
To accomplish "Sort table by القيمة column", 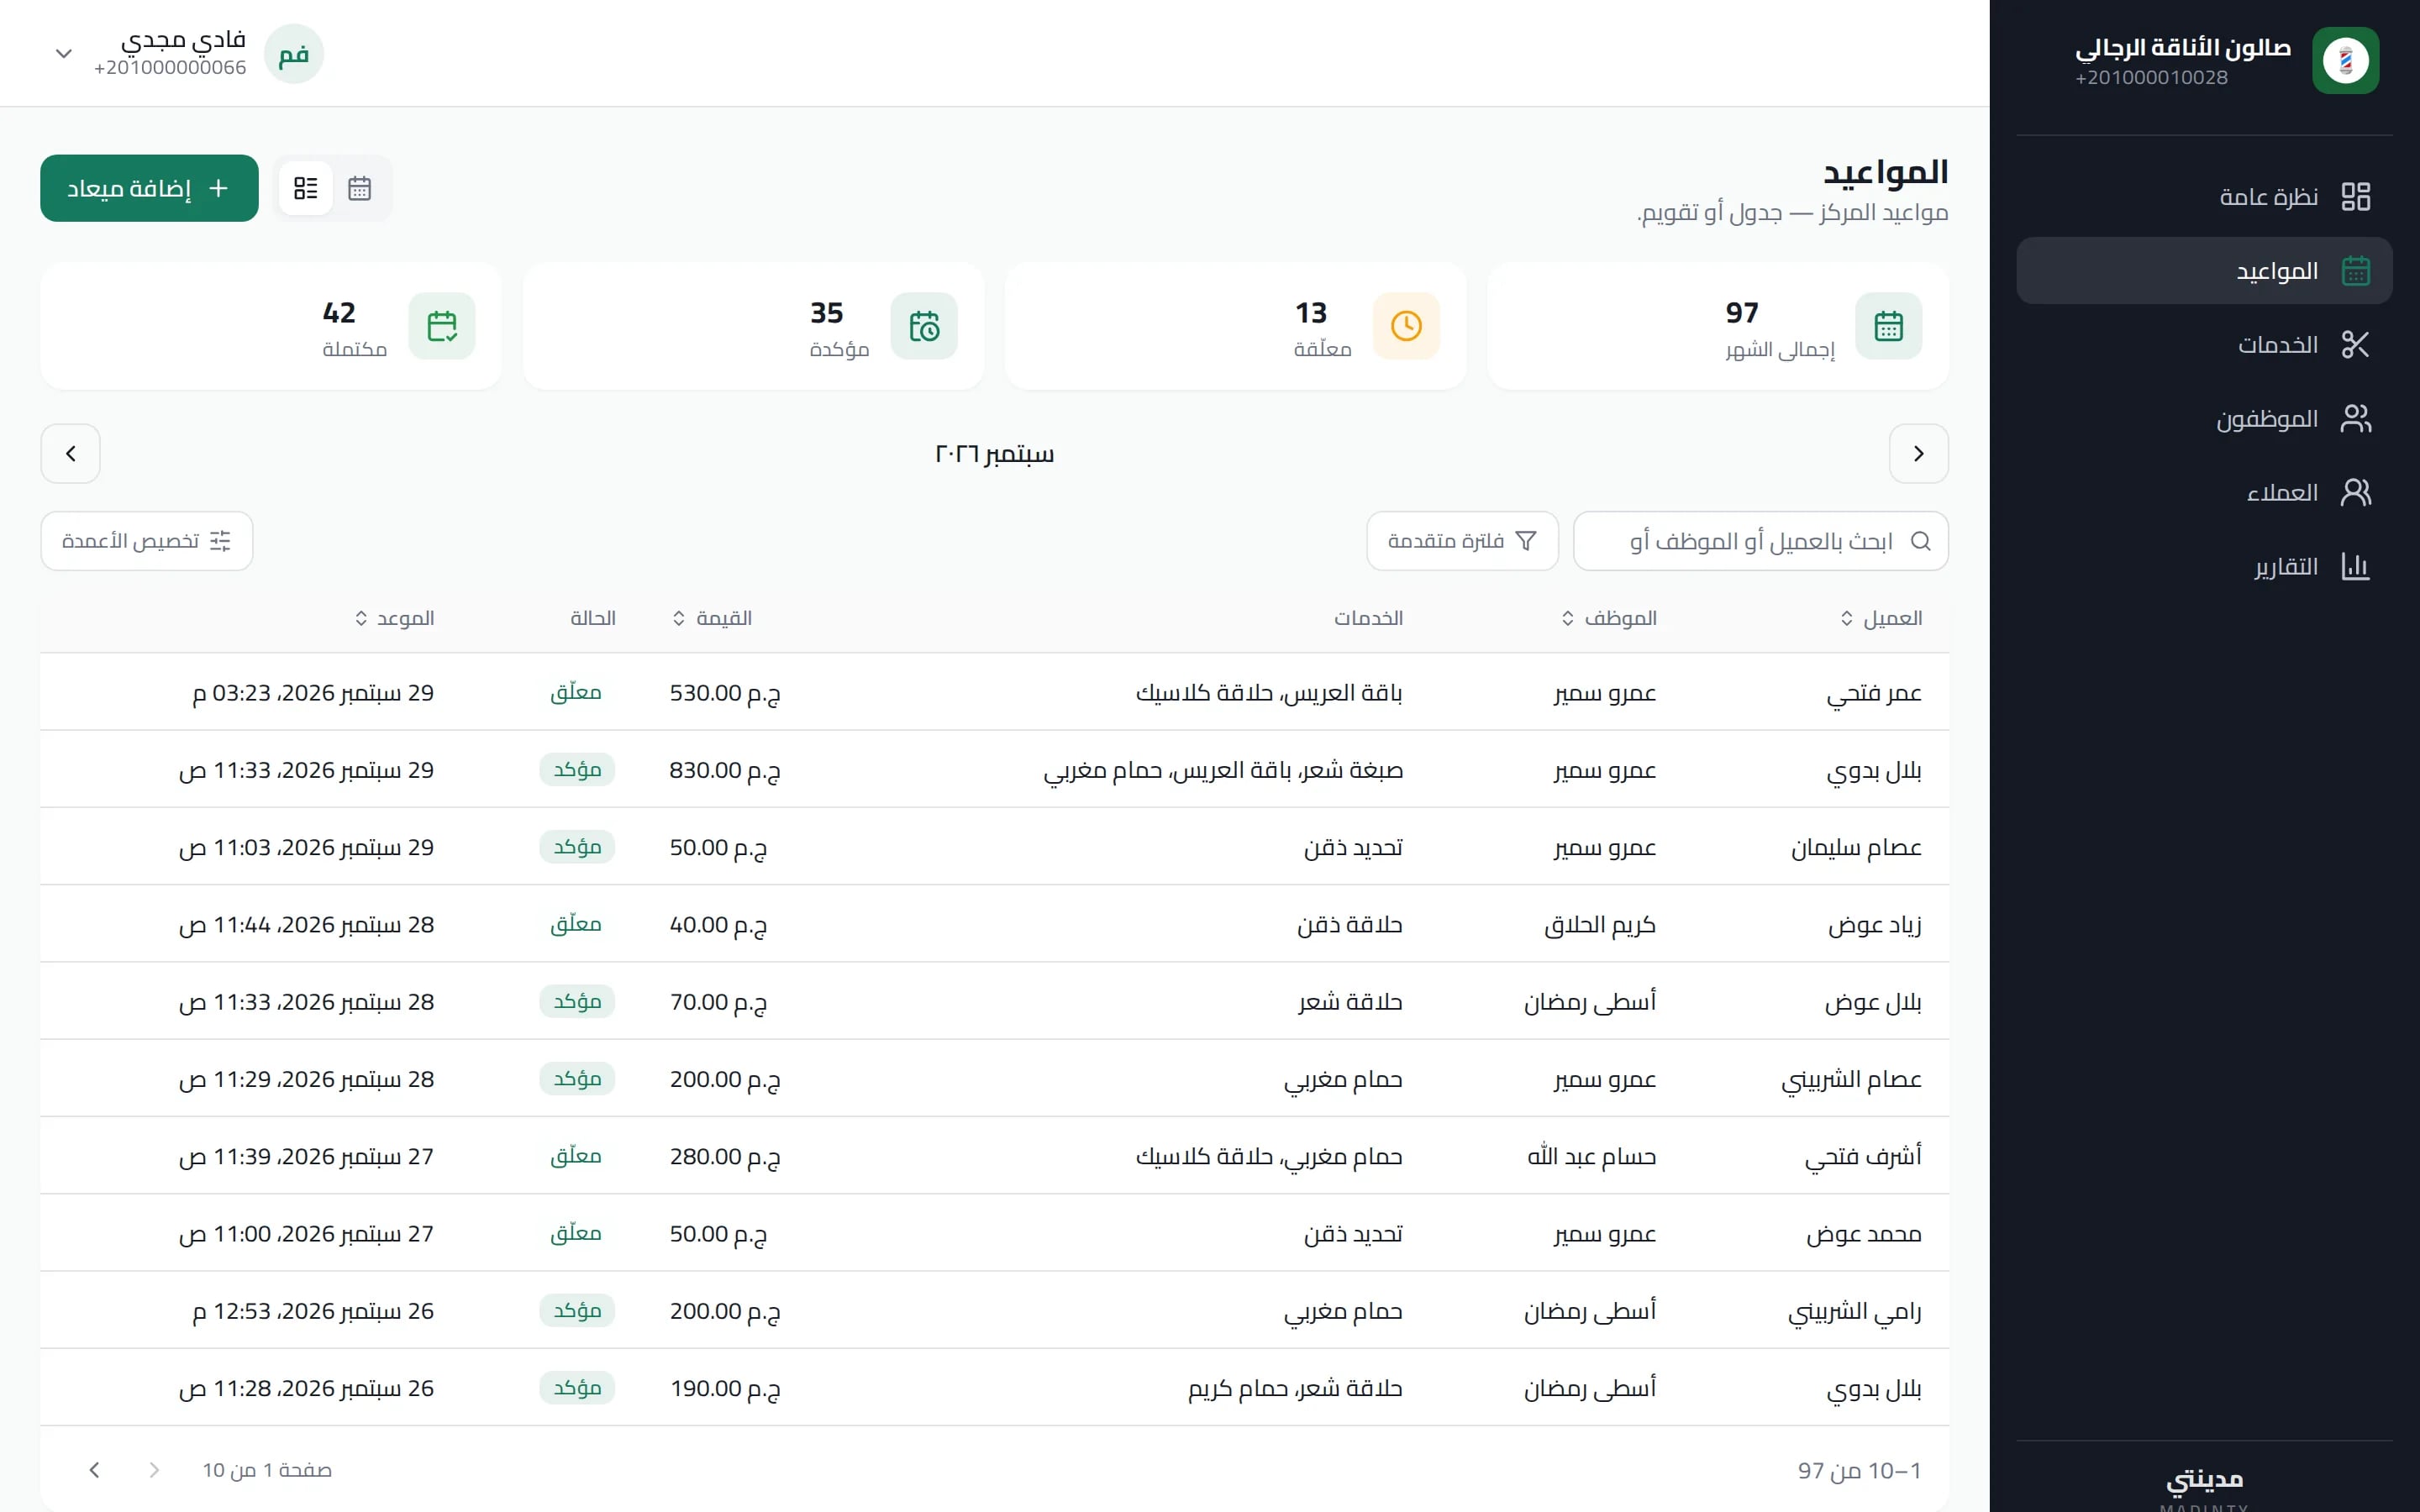I will [712, 618].
